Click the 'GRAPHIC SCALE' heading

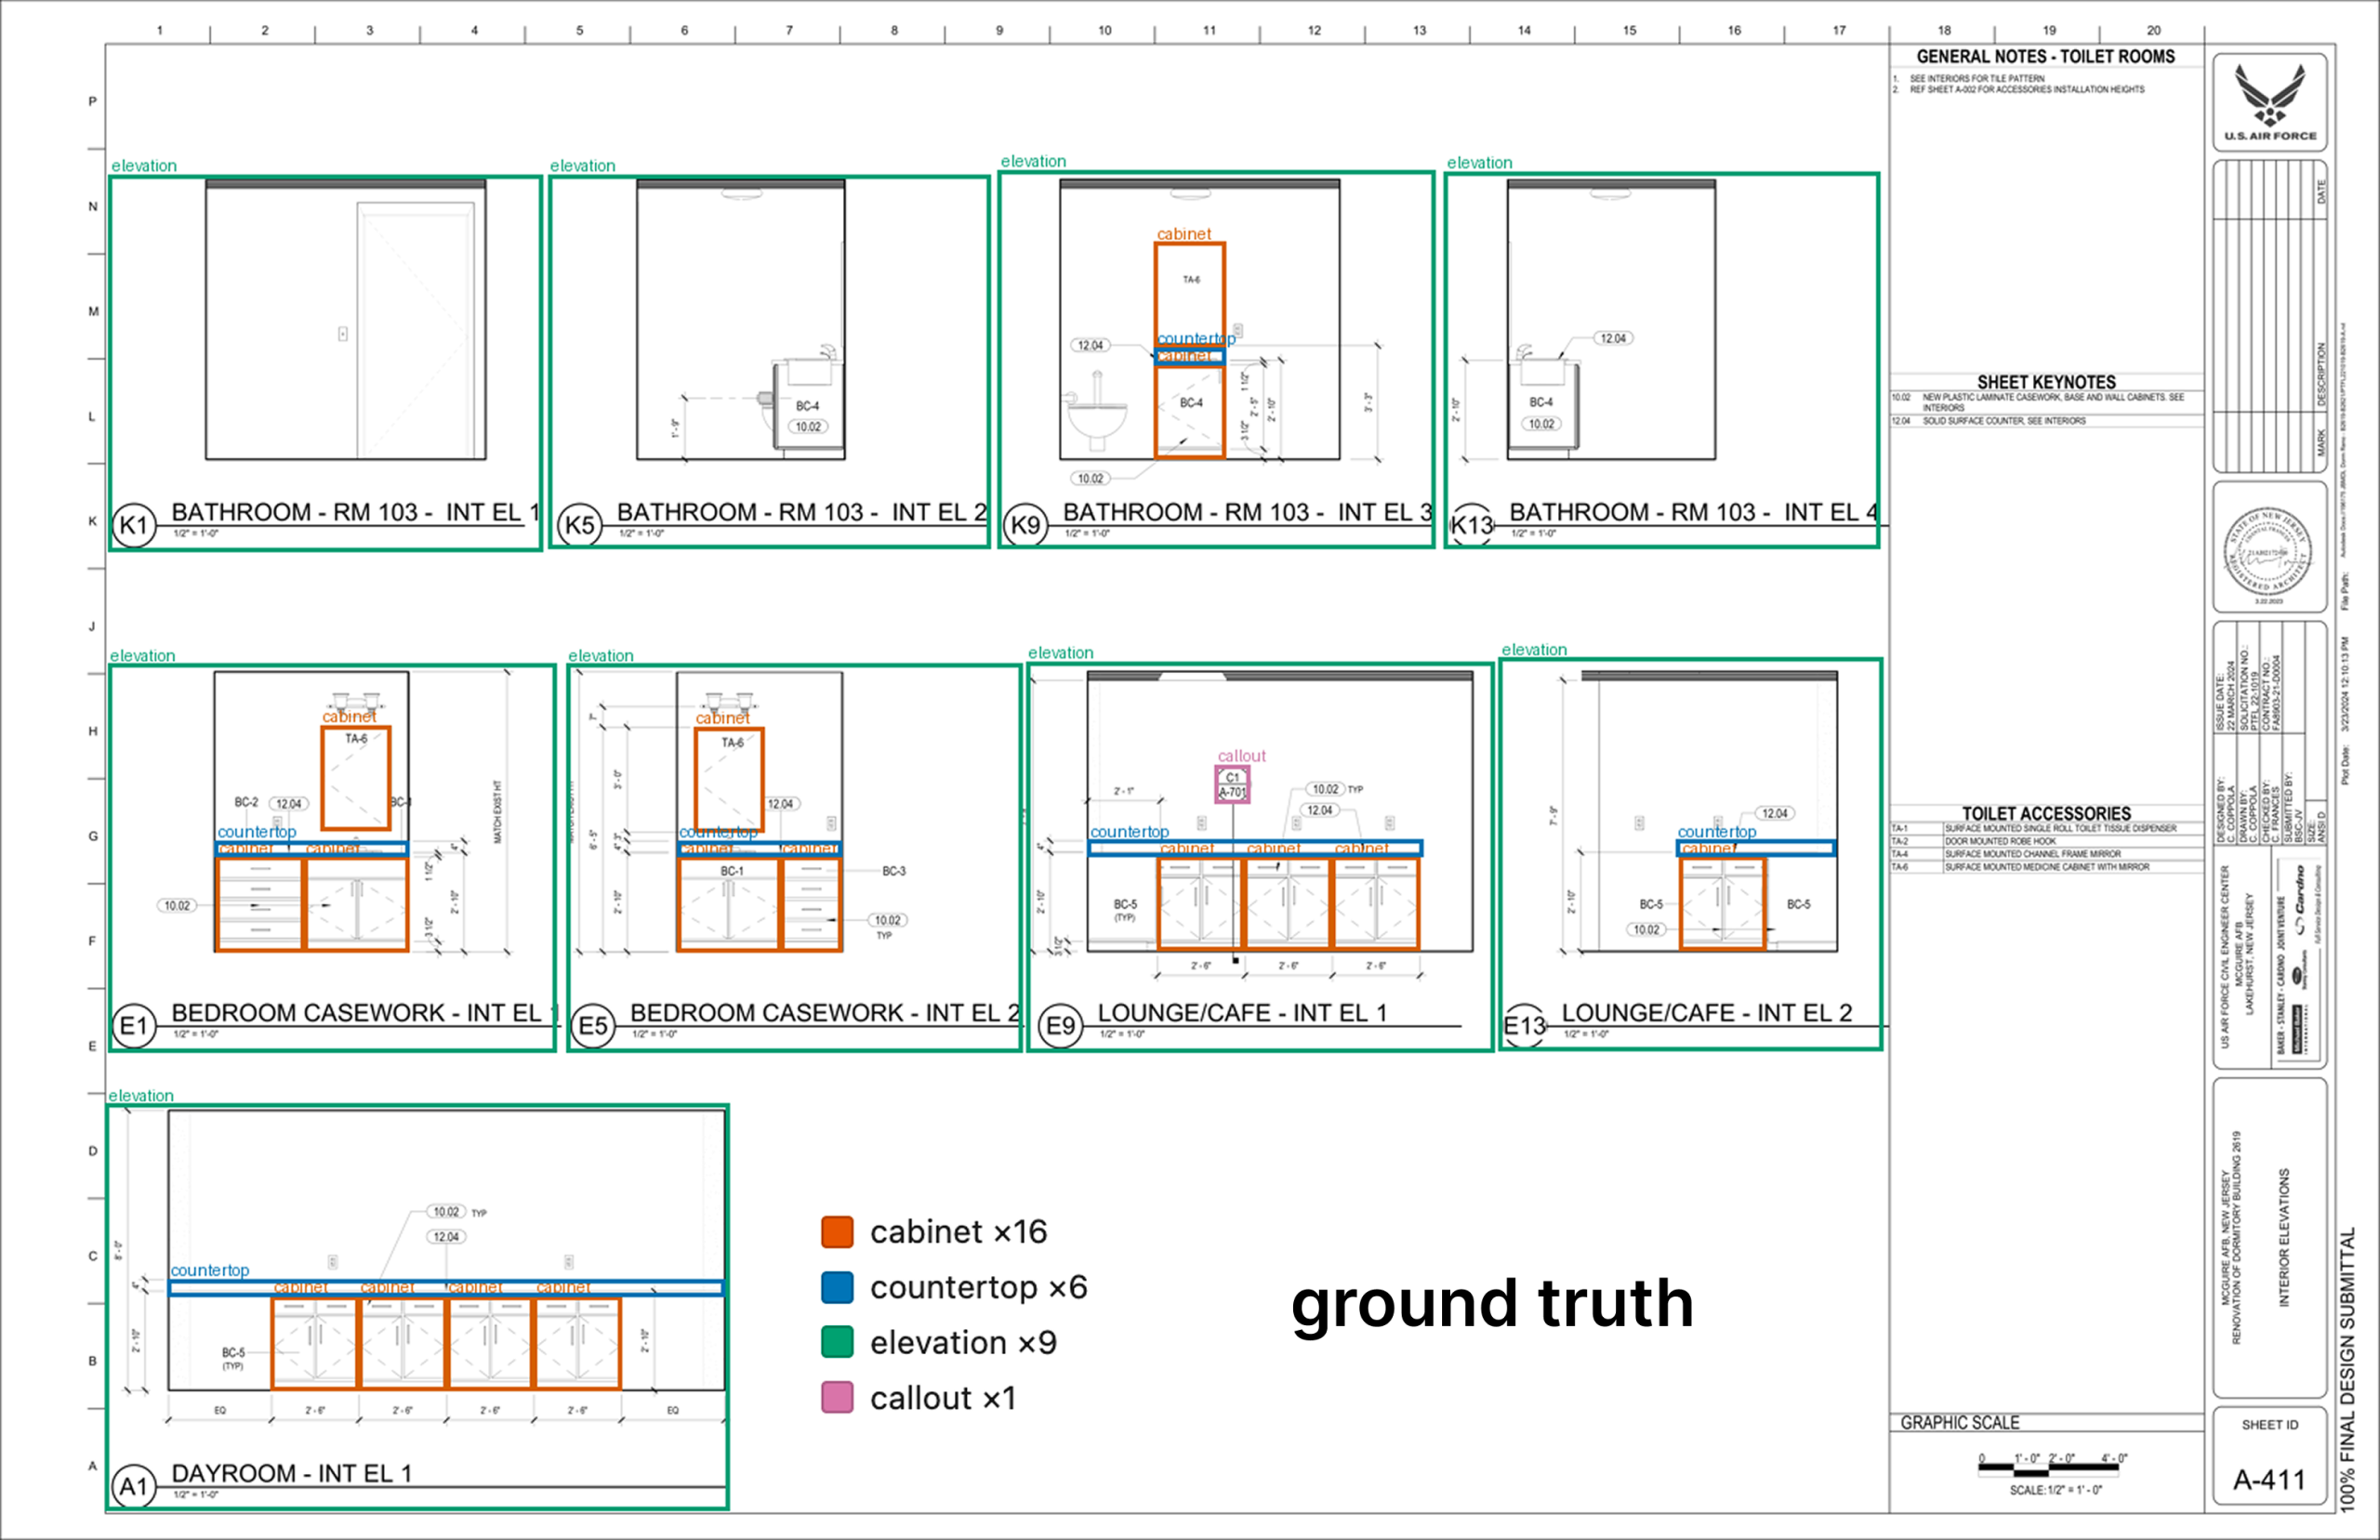1959,1423
